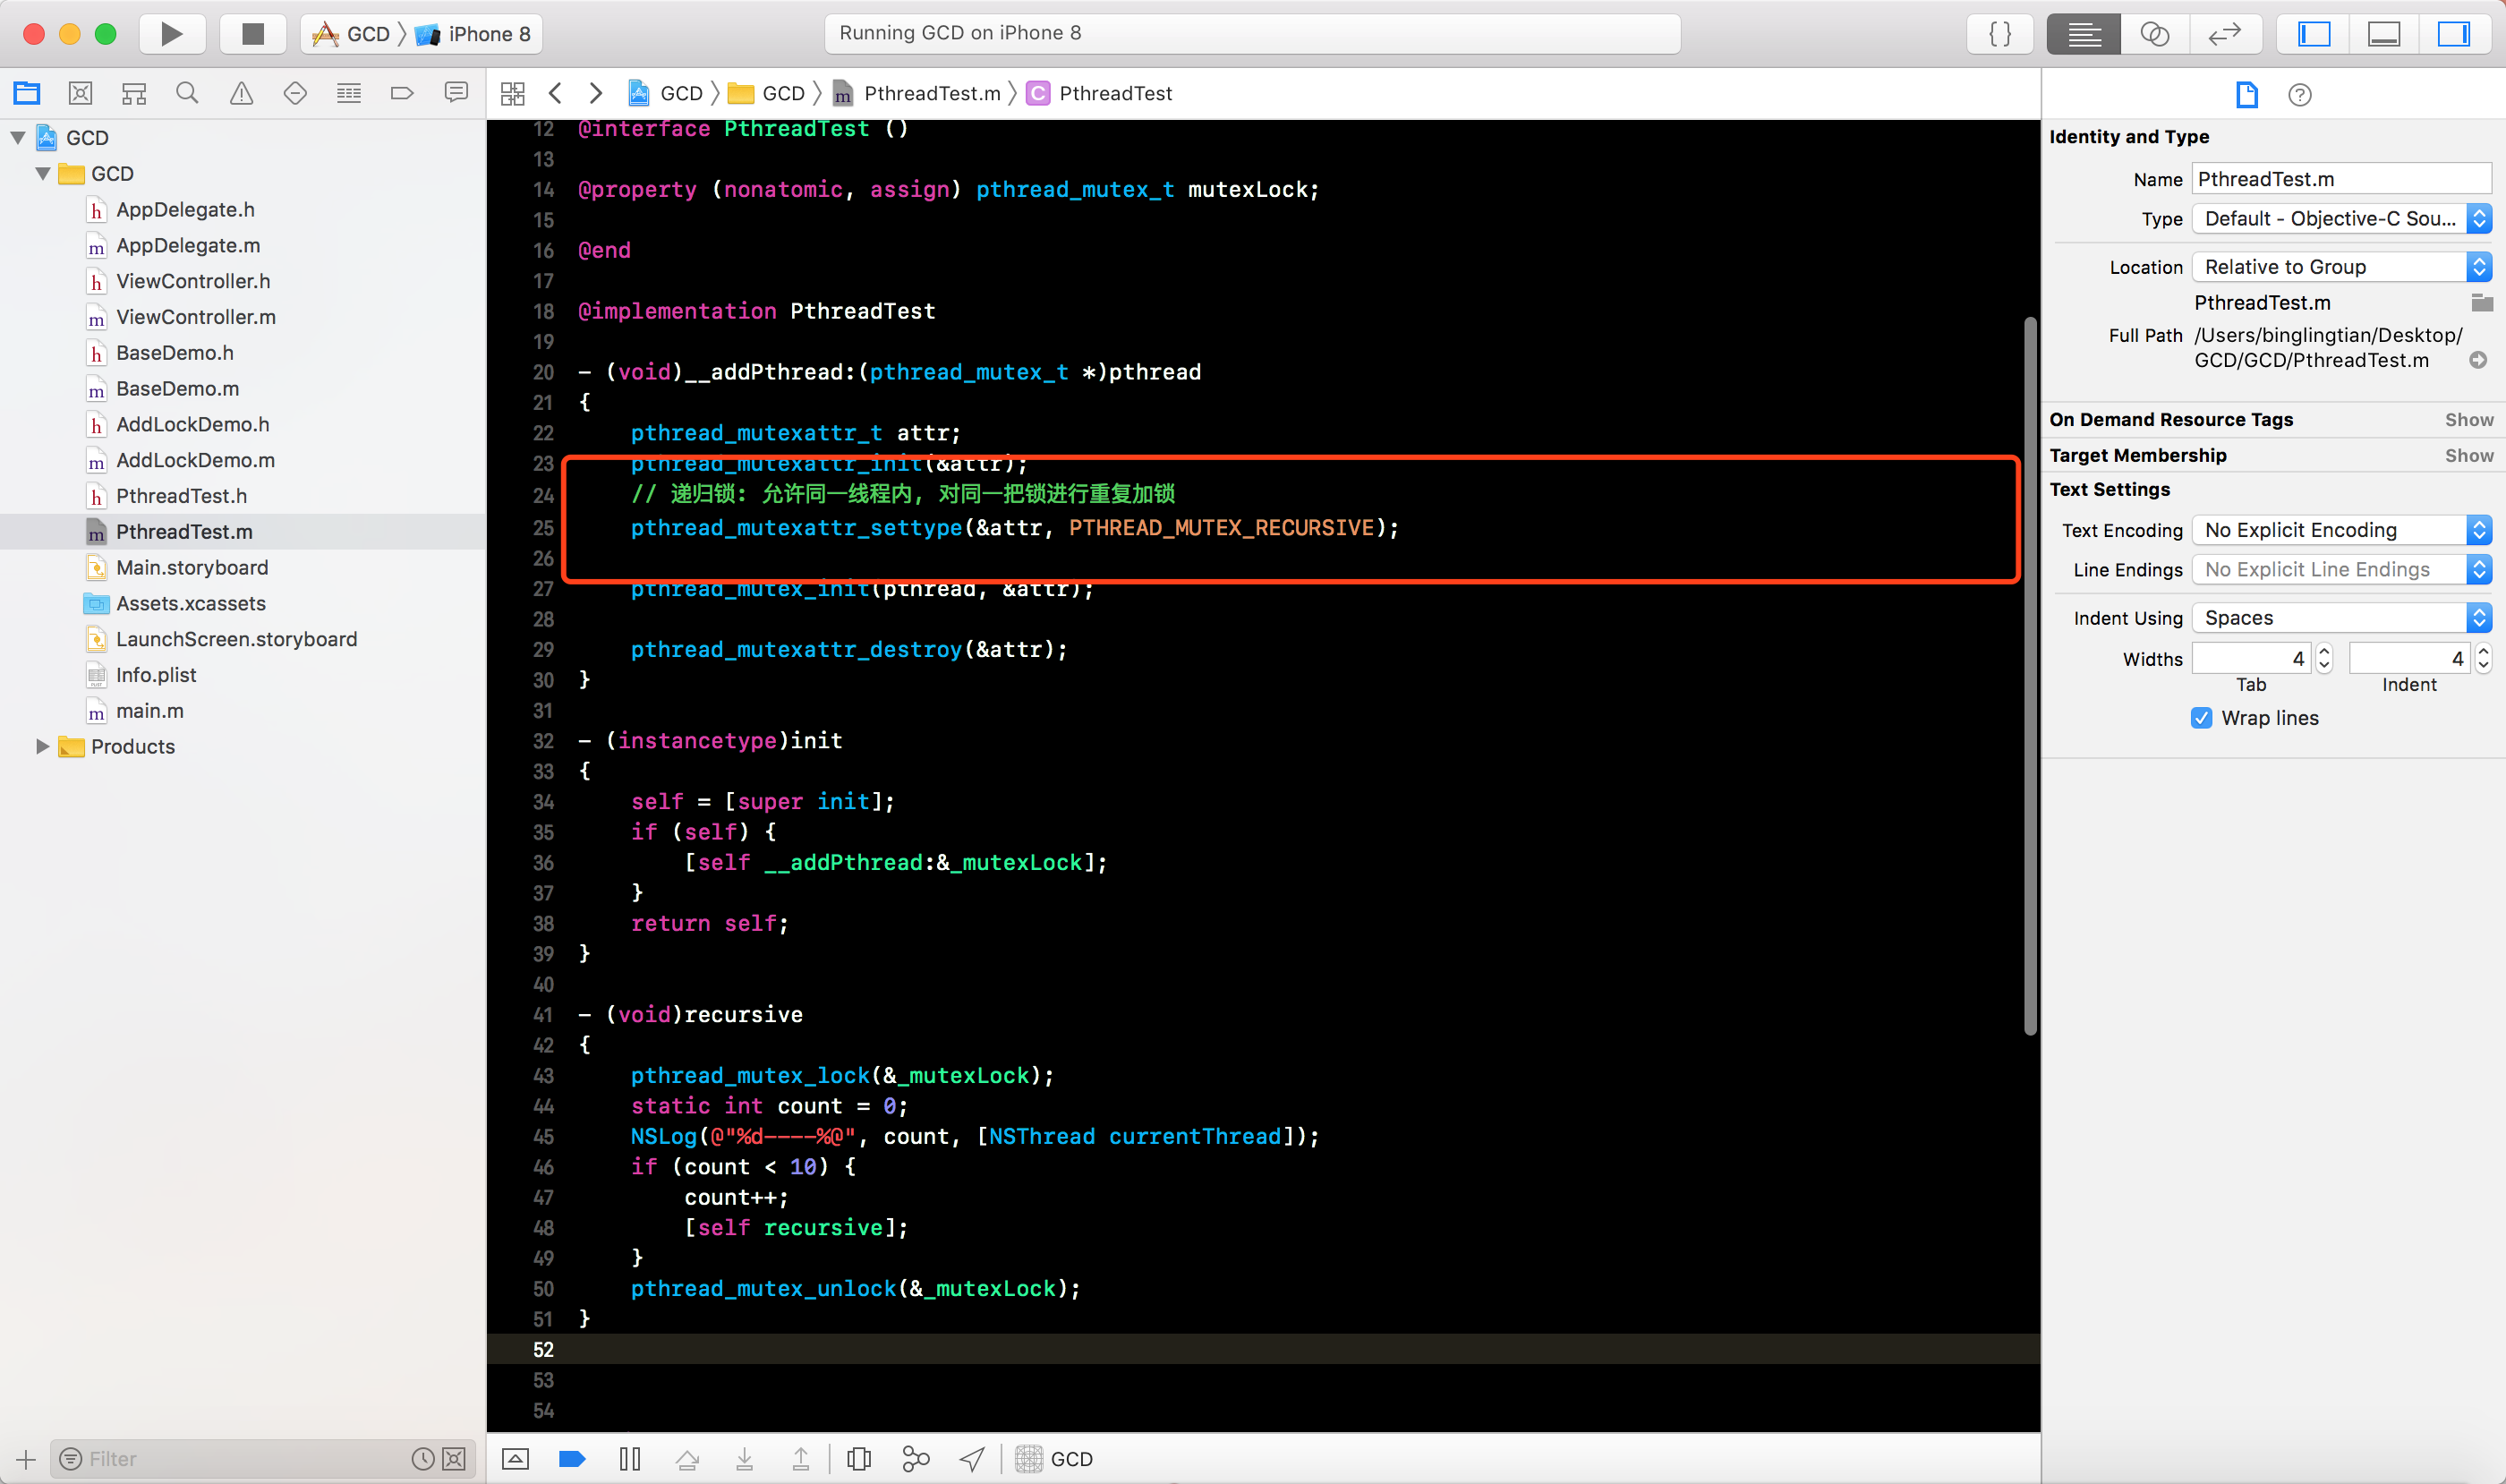Open the Source Control navigator

pos(81,93)
